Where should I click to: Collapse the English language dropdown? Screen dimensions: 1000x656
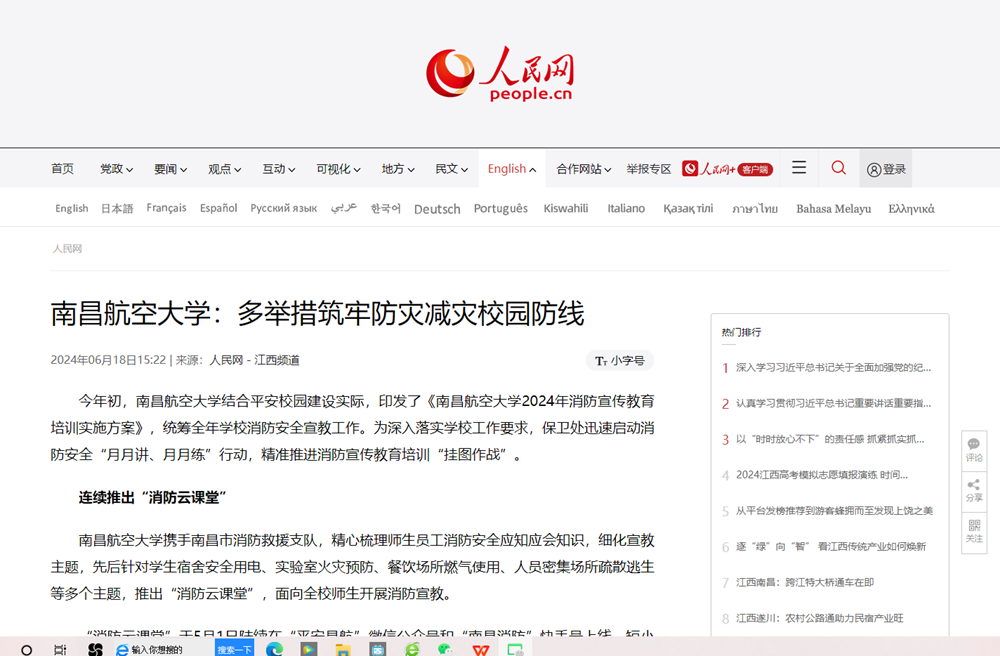[512, 168]
